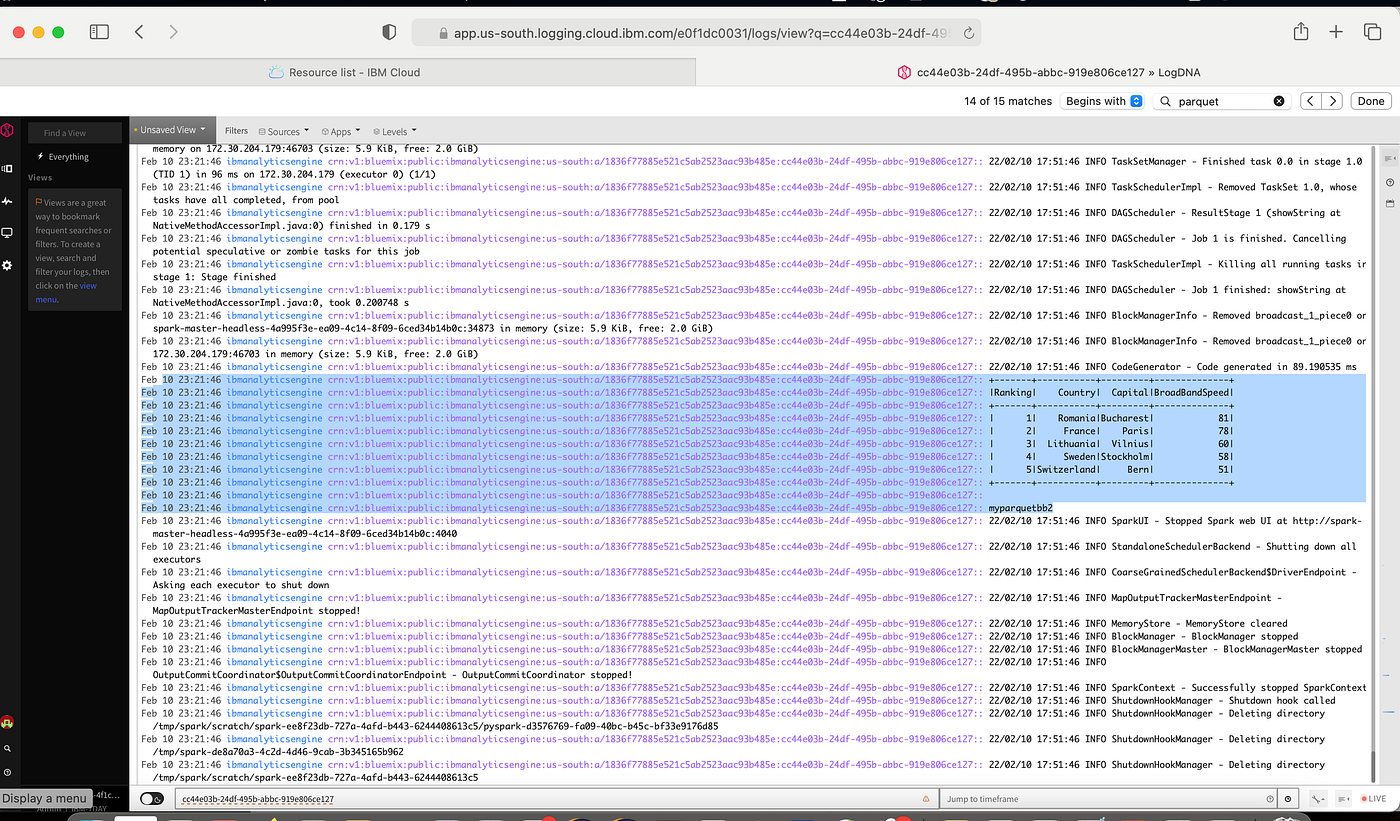Click the Switzerland Bern table row
Image resolution: width=1400 pixels, height=821 pixels.
pos(1111,470)
